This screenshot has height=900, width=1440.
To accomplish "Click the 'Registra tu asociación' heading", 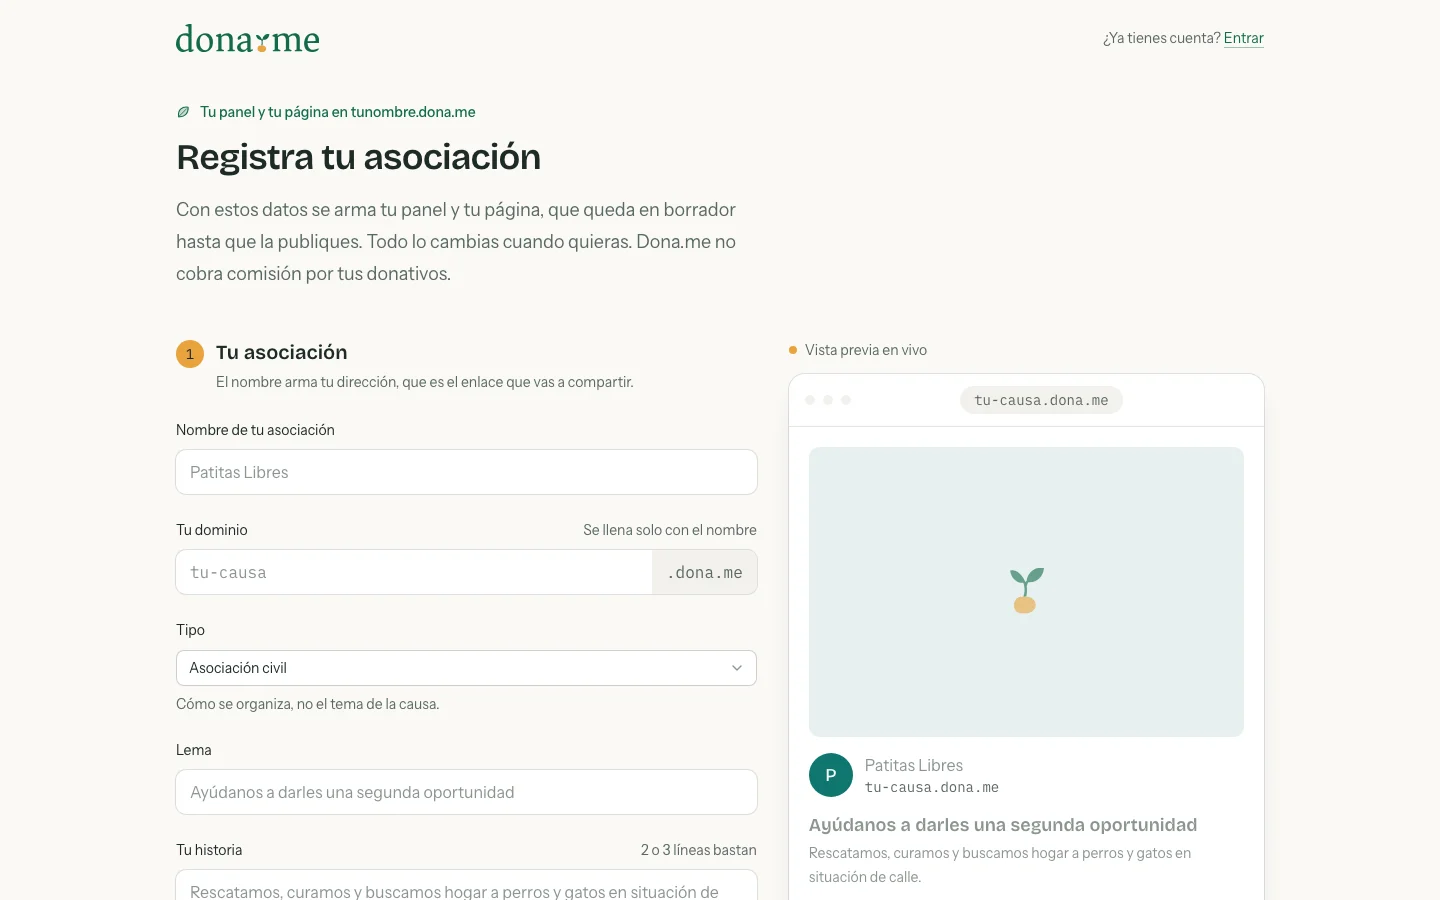I will (358, 157).
